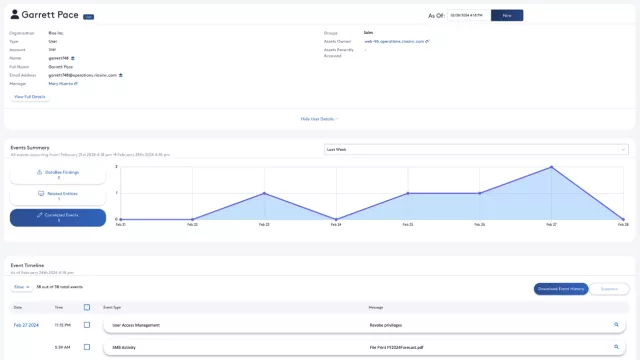Click the Feb 26 data point on chart
640x360 pixels.
coord(480,193)
